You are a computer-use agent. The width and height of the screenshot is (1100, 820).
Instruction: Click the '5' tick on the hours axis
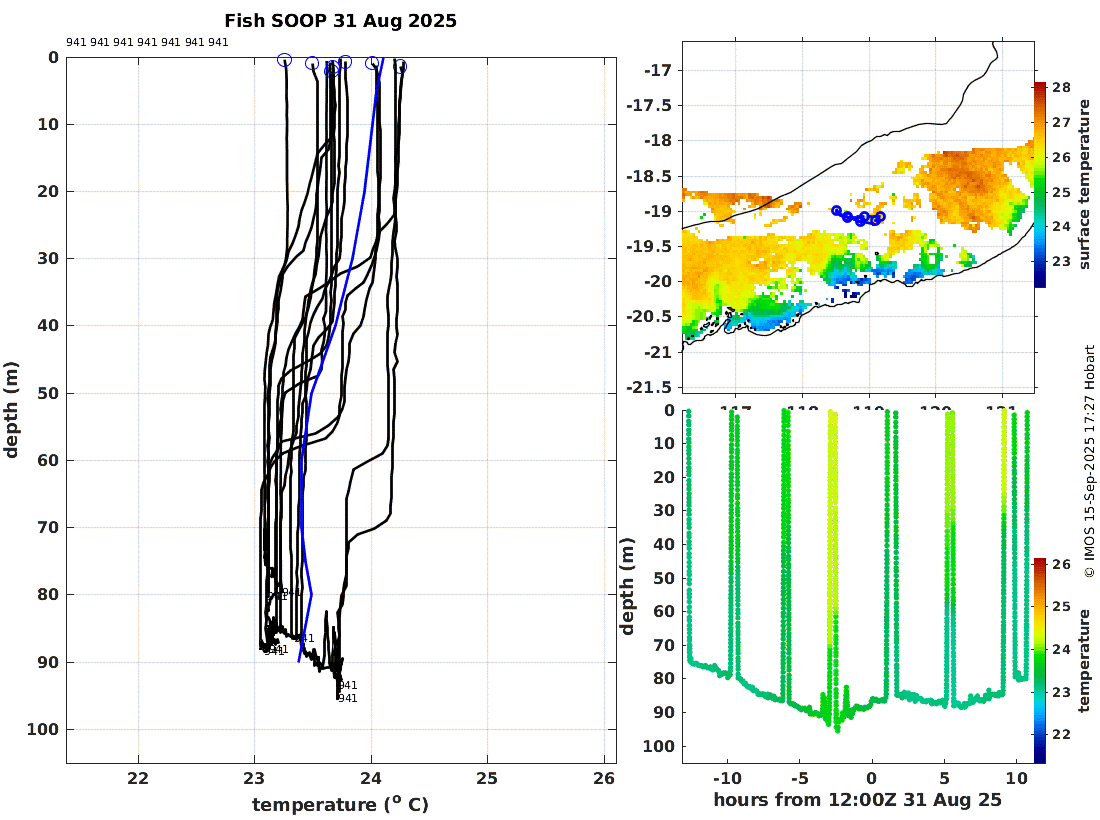click(x=944, y=778)
